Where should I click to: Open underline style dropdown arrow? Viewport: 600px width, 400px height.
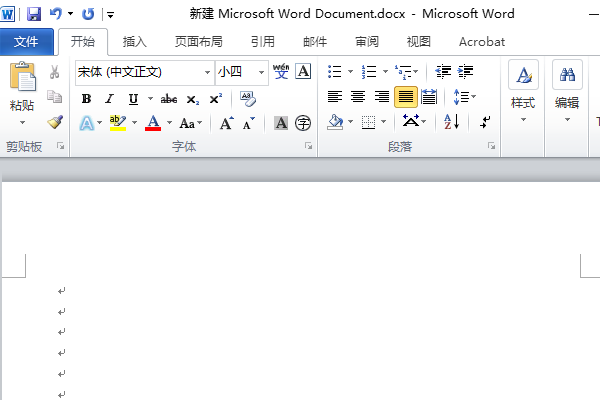pos(150,99)
